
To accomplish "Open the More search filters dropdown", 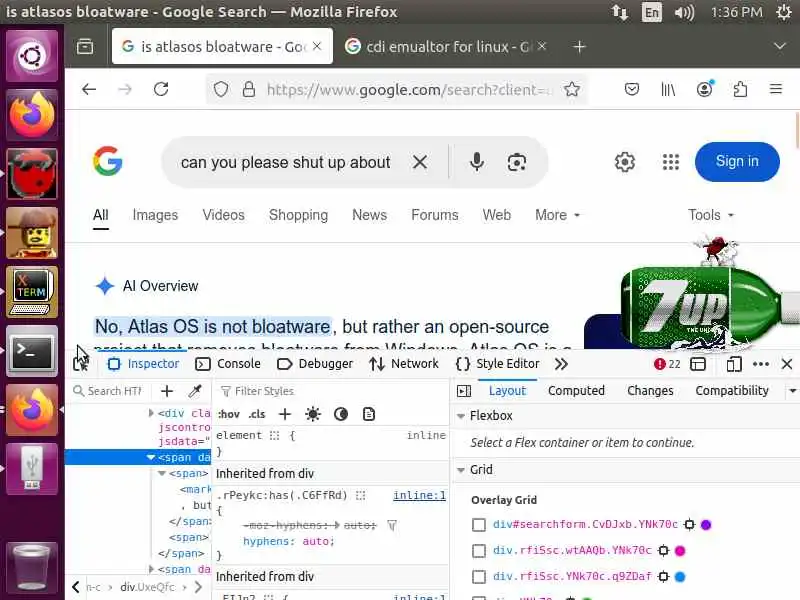I will (558, 215).
